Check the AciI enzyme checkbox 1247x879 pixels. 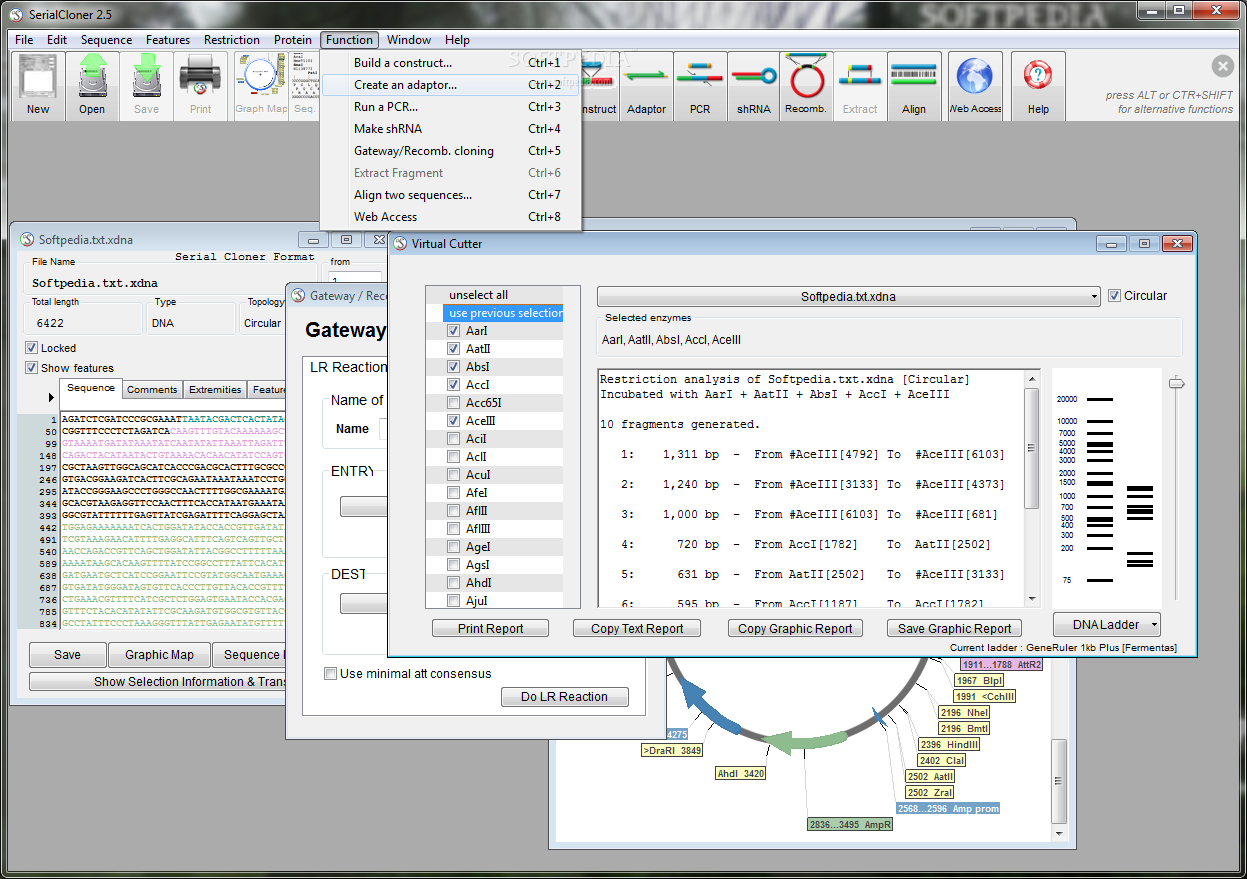(x=454, y=439)
